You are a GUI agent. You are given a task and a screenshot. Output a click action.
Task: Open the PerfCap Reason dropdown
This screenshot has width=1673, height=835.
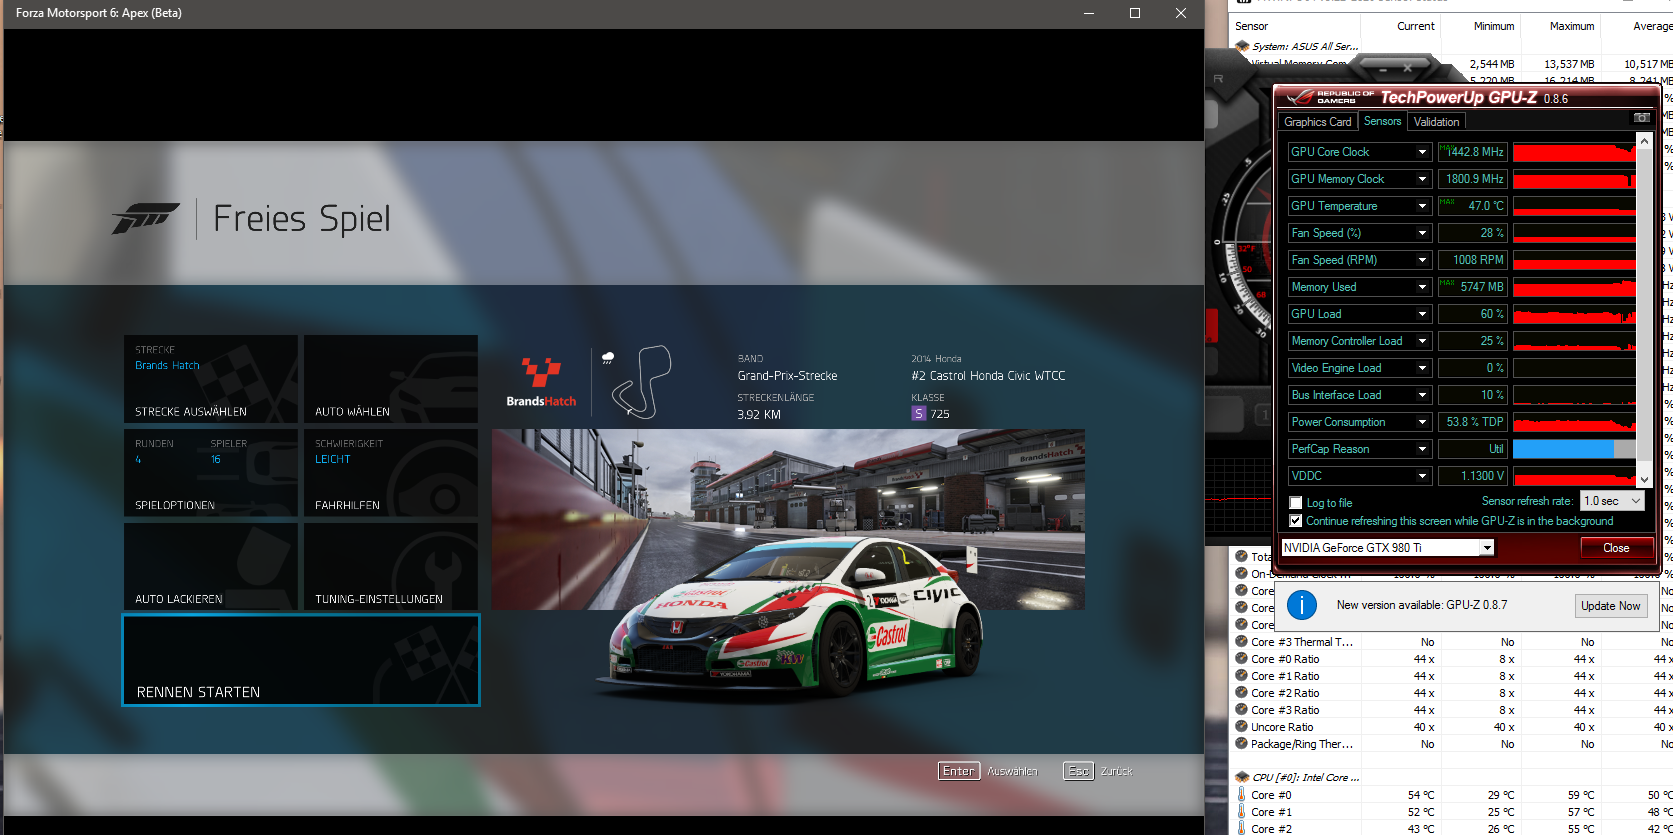pos(1422,449)
